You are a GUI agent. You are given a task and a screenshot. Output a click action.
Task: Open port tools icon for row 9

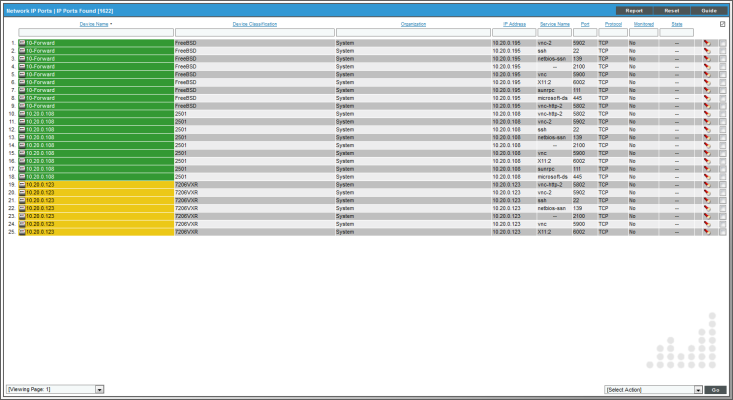[707, 106]
